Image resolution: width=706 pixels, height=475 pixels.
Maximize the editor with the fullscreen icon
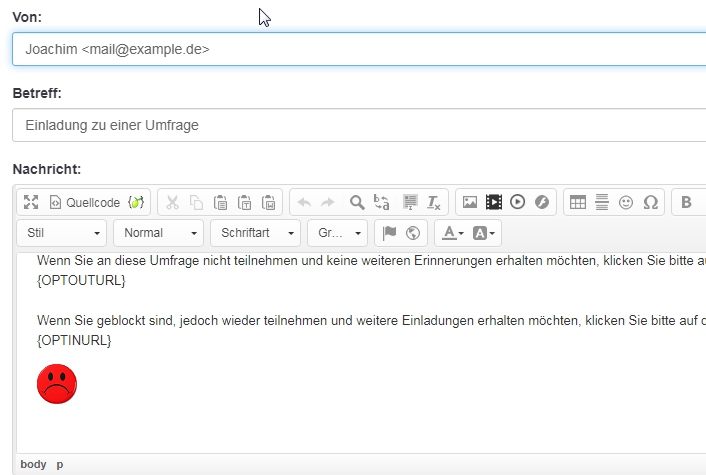[x=31, y=202]
